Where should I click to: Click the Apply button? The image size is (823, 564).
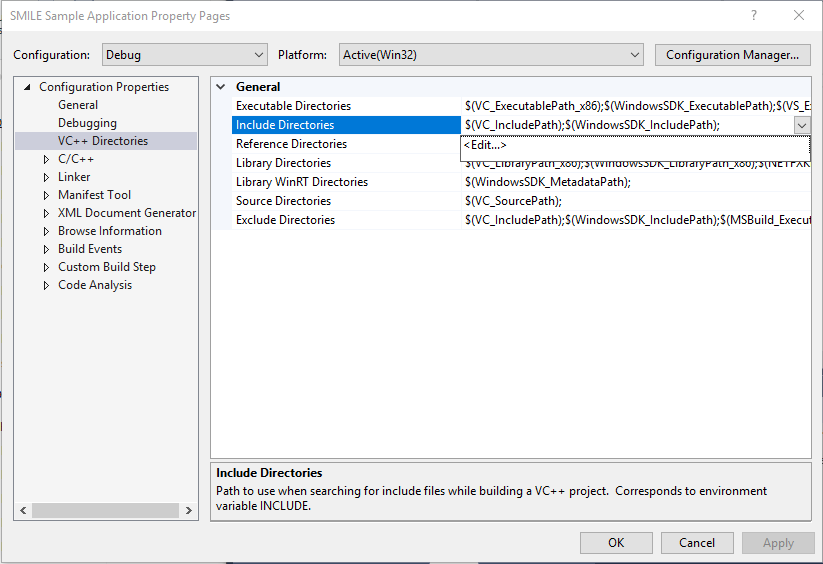tap(778, 543)
